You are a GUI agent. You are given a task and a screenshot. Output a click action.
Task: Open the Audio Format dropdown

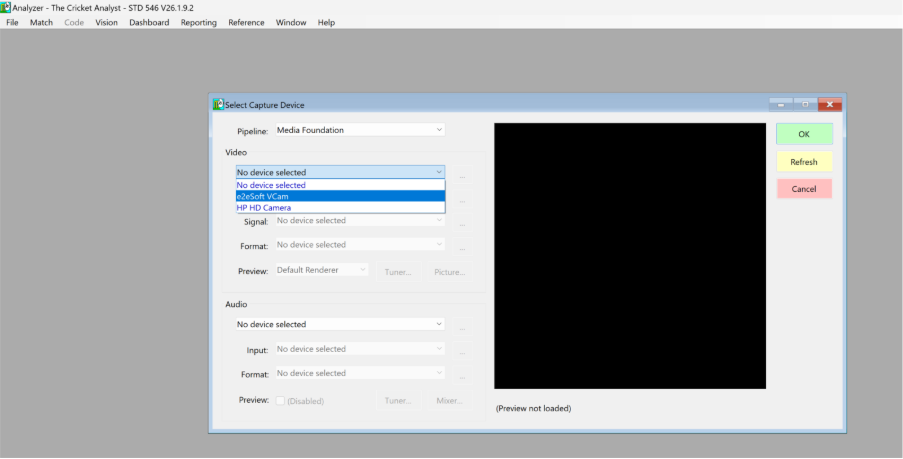coord(361,373)
